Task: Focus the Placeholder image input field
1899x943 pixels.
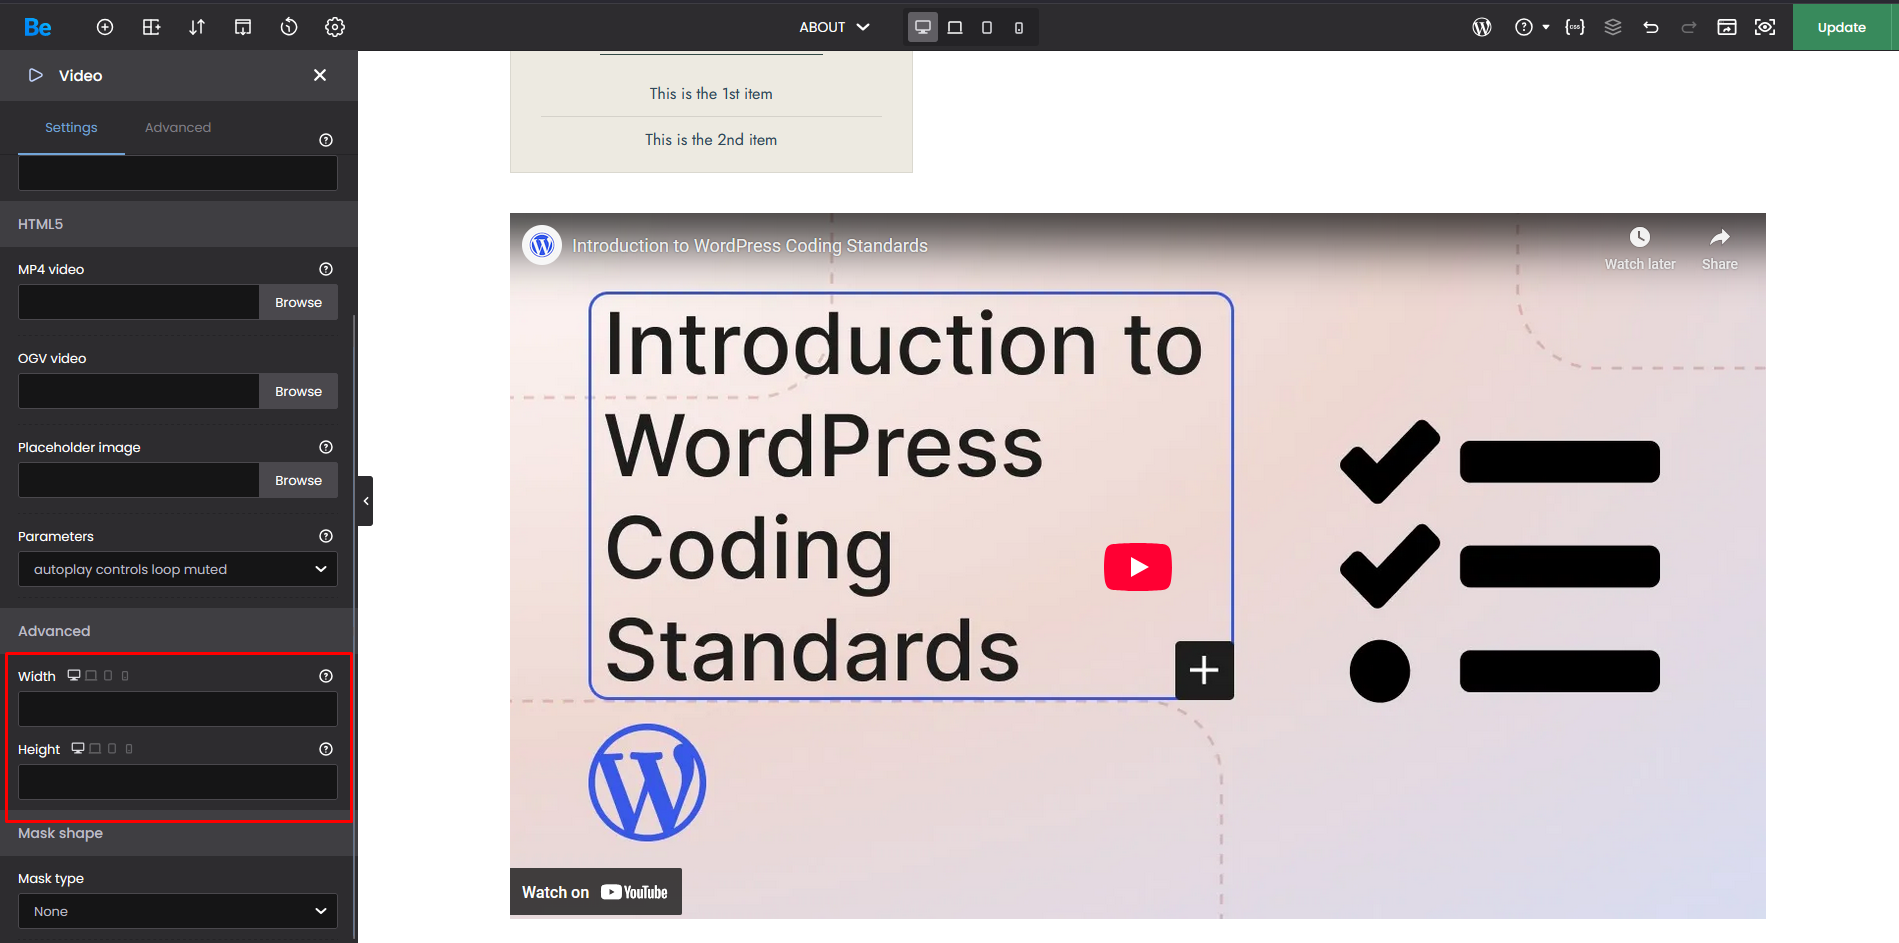Action: point(139,480)
